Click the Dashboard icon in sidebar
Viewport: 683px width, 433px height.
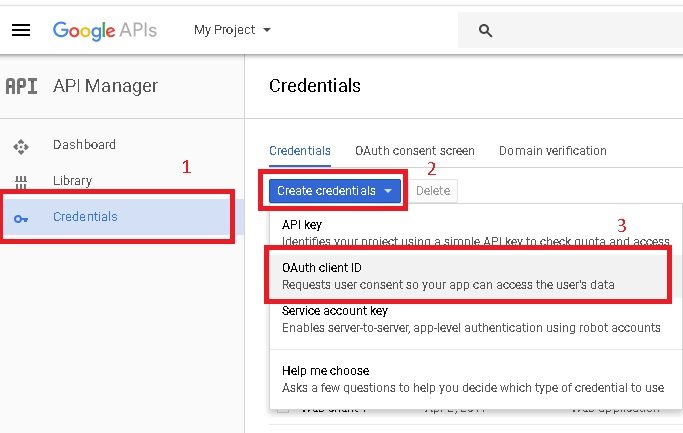click(x=21, y=146)
